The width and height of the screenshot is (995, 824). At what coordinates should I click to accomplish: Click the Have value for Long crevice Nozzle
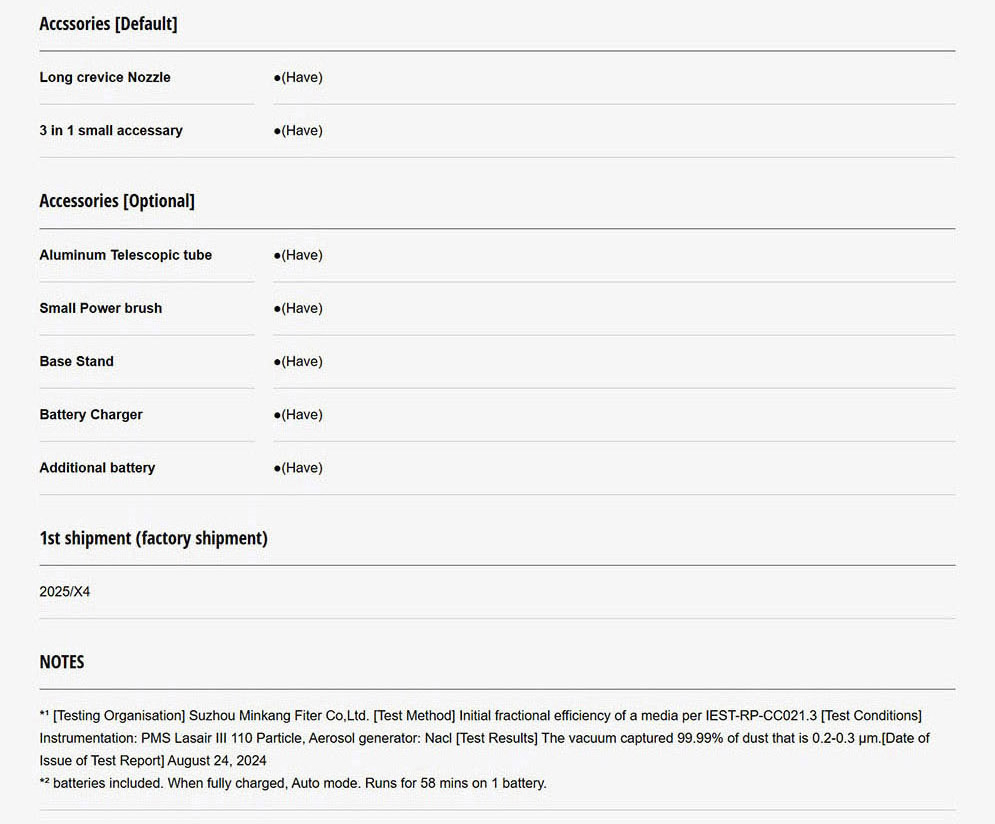(298, 77)
